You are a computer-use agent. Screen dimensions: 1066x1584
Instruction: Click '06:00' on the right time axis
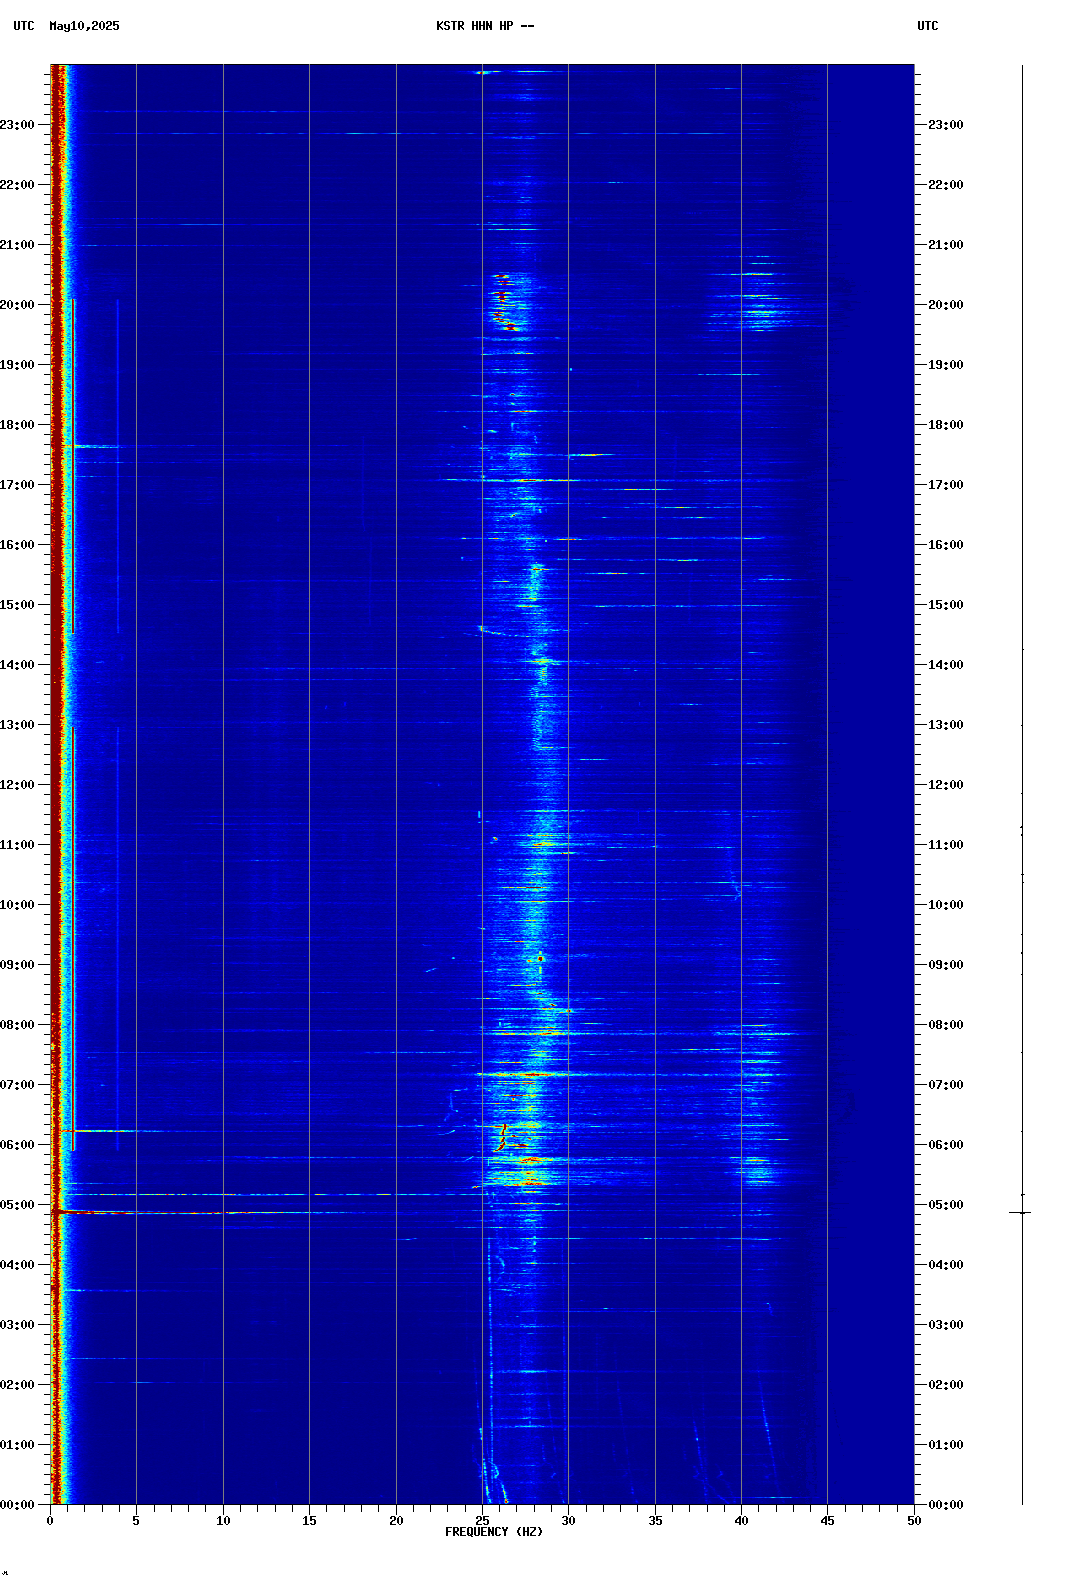(x=946, y=1145)
